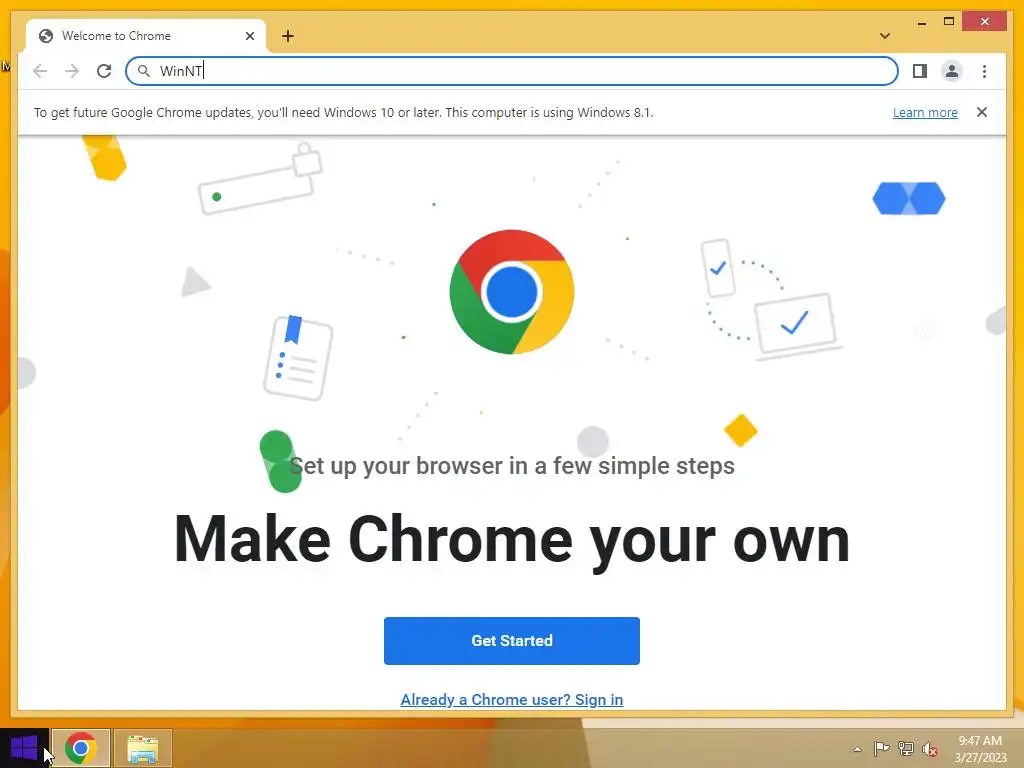1024x768 pixels.
Task: Open the Chrome three-dot menu
Action: pos(984,71)
